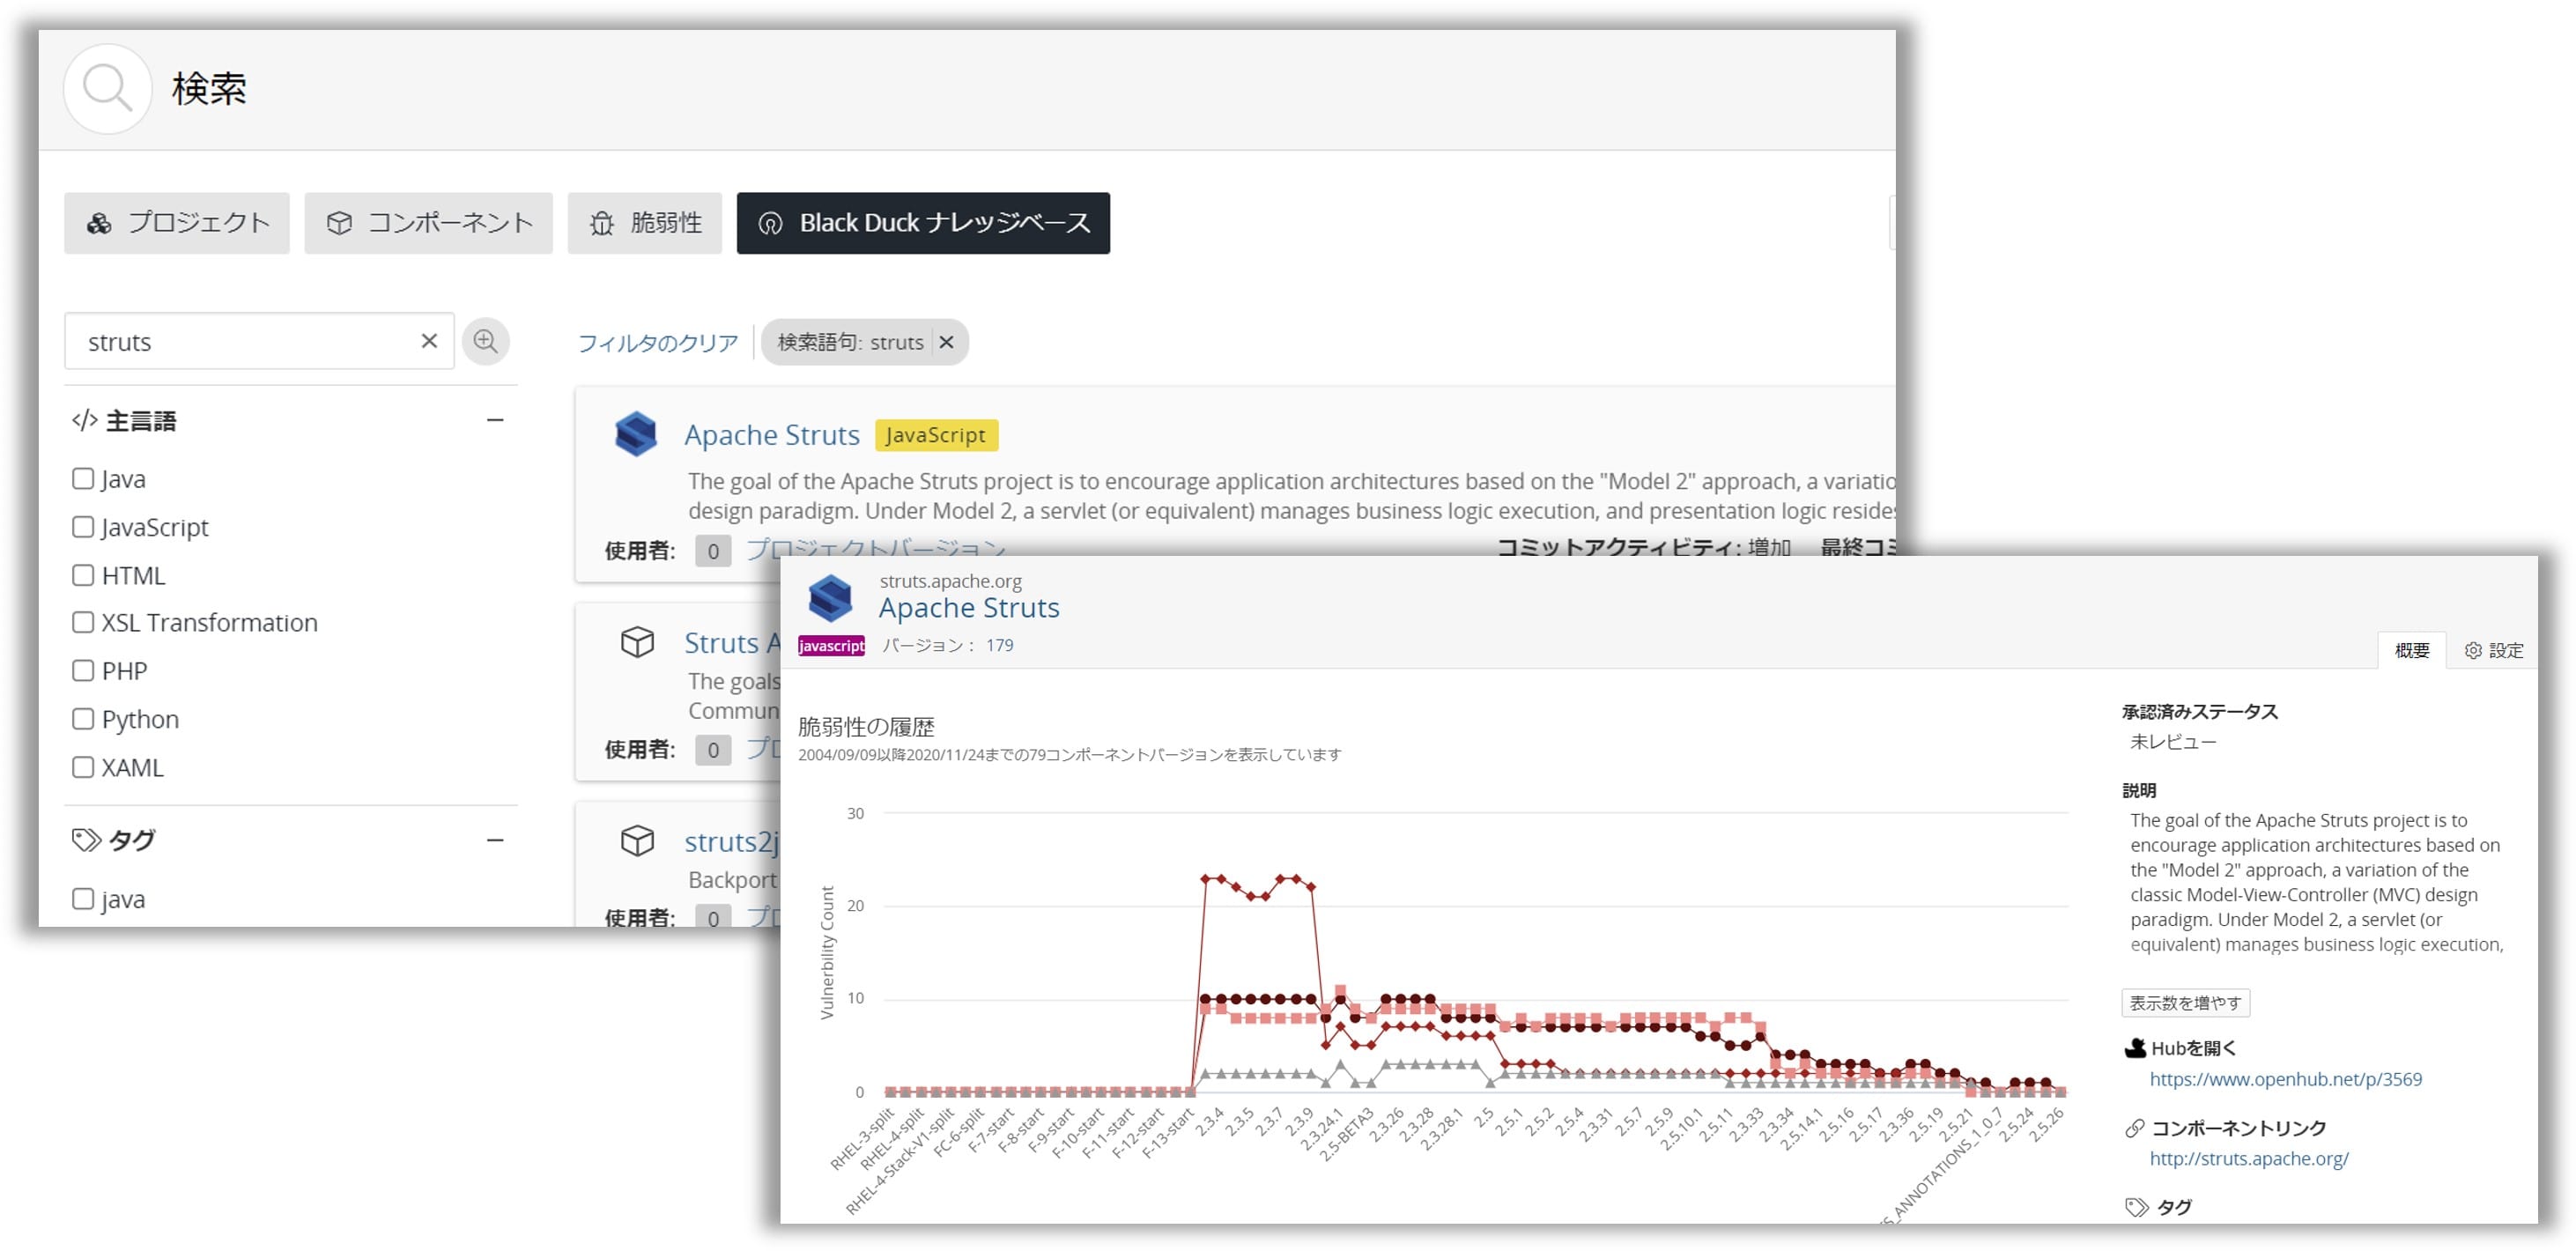This screenshot has width=2576, height=1251.
Task: Remove the 検索語句: struts filter chip
Action: [x=946, y=342]
